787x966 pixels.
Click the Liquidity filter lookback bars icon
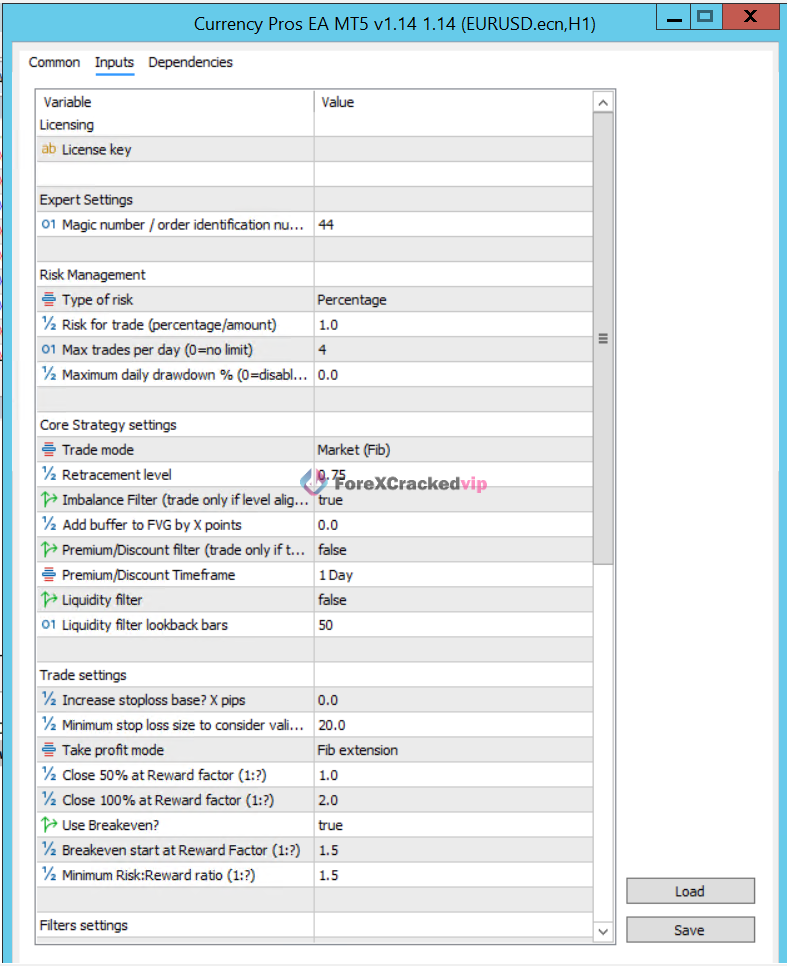pyautogui.click(x=48, y=625)
